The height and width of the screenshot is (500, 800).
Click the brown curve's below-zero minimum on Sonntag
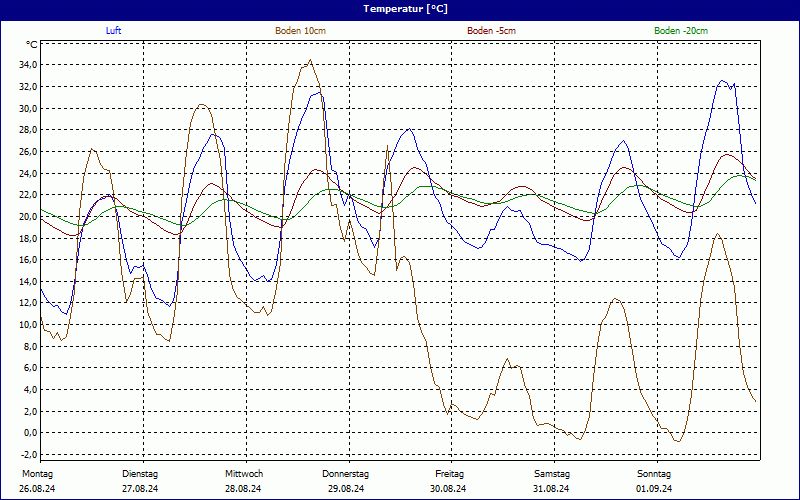pos(678,441)
